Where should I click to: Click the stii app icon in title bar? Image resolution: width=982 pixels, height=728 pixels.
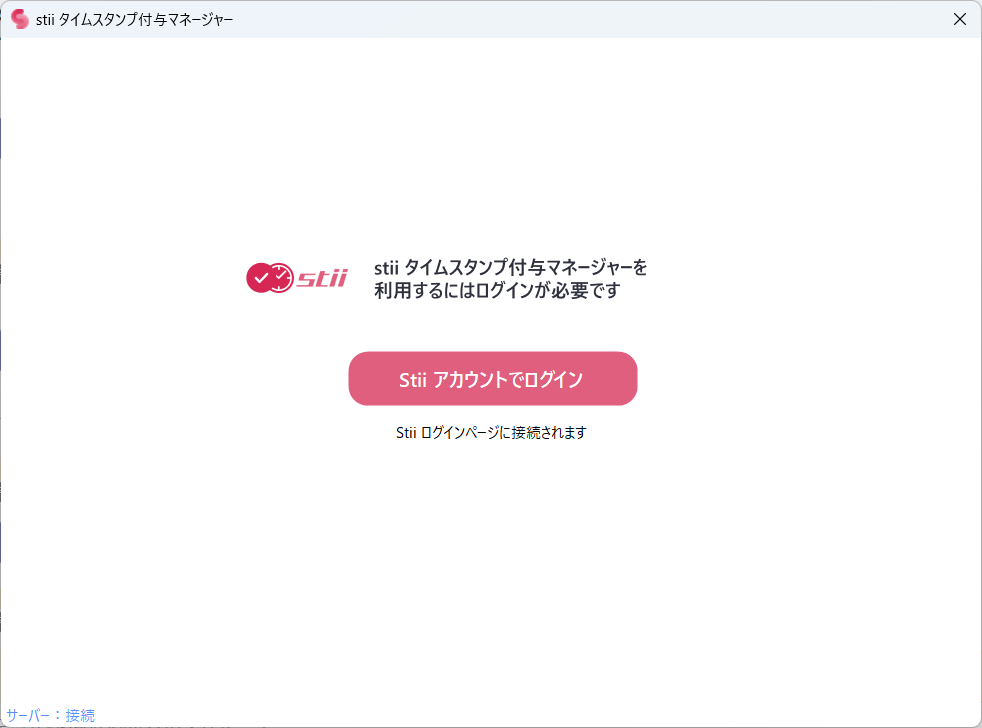tap(20, 19)
